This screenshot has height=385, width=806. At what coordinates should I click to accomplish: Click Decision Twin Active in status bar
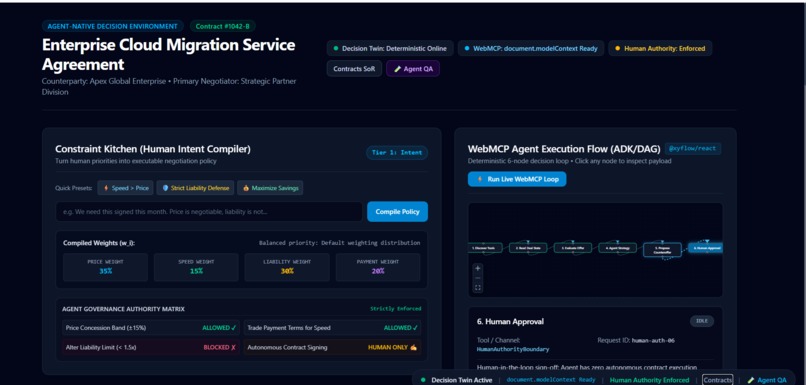461,380
